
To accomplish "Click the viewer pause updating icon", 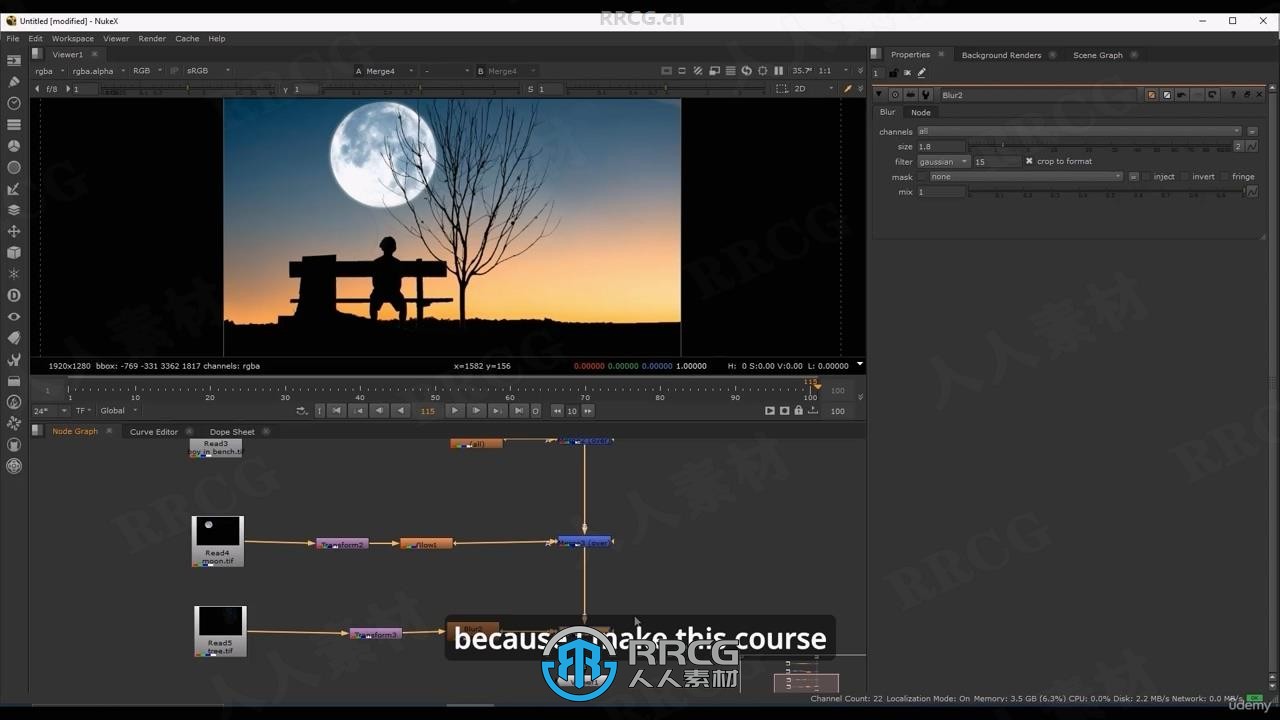I will (x=778, y=71).
